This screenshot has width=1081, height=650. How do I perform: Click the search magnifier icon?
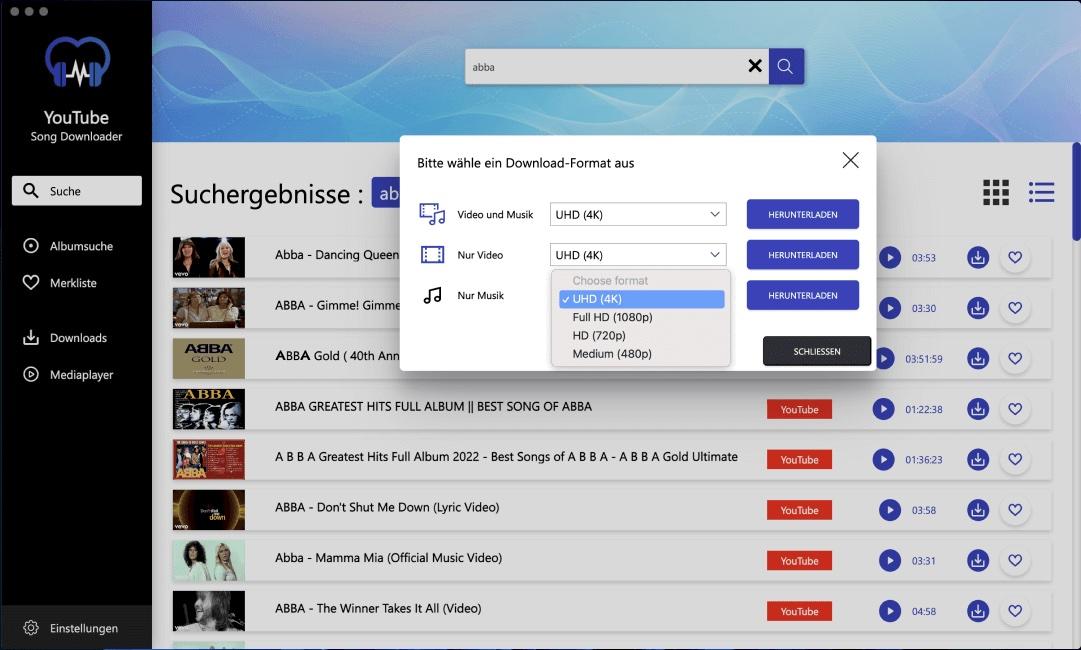(785, 66)
